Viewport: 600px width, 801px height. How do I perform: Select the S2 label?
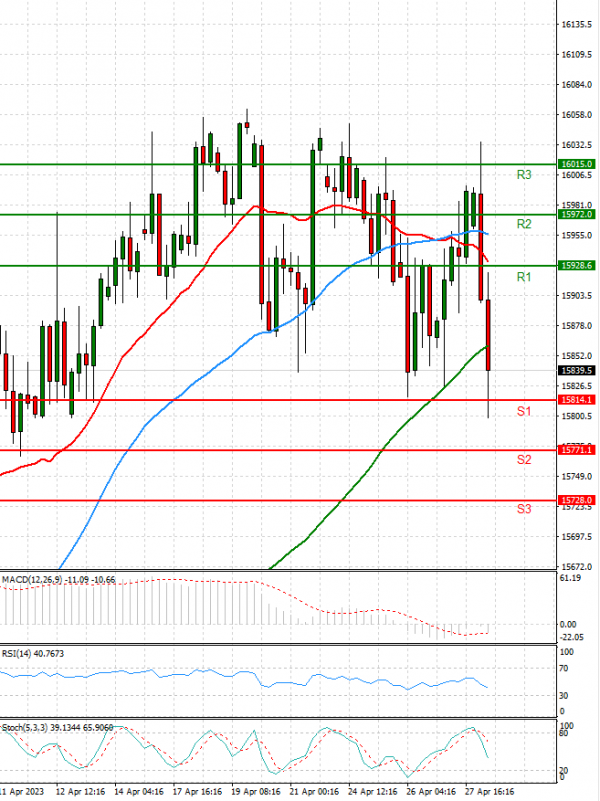524,460
